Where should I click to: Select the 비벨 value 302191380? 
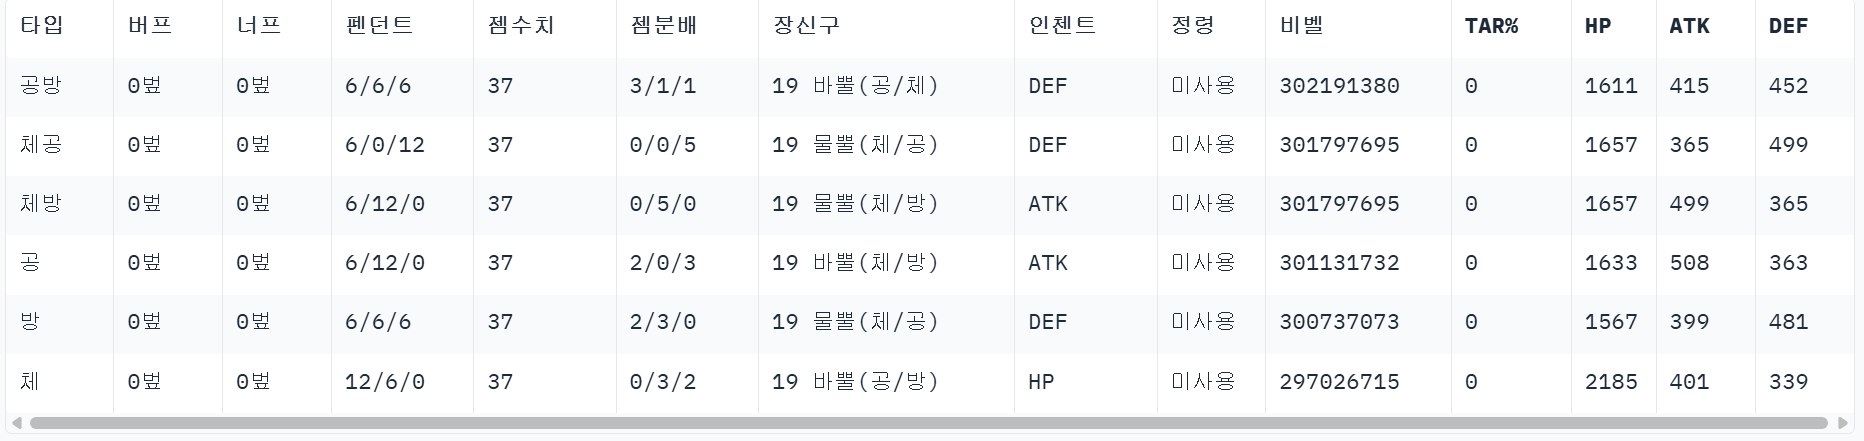[x=1339, y=86]
